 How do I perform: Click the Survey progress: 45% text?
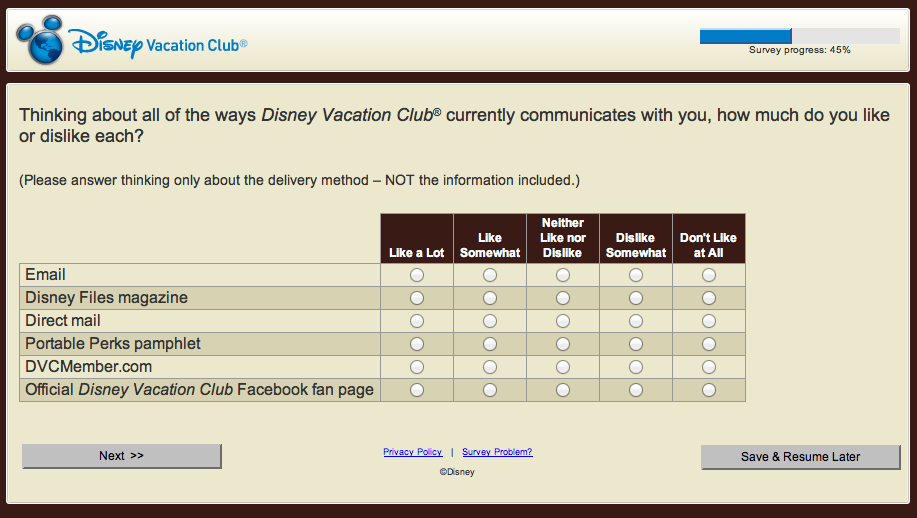(x=799, y=50)
